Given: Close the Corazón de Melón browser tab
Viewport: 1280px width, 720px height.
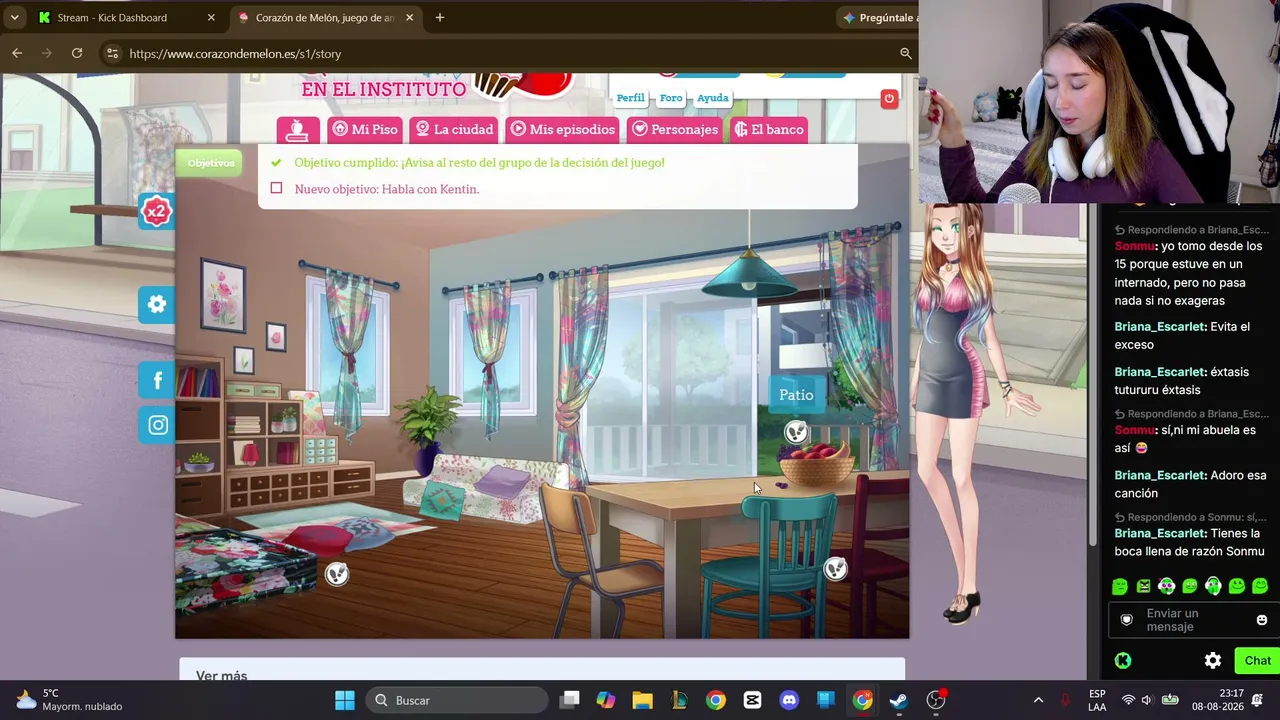Looking at the screenshot, I should point(409,18).
